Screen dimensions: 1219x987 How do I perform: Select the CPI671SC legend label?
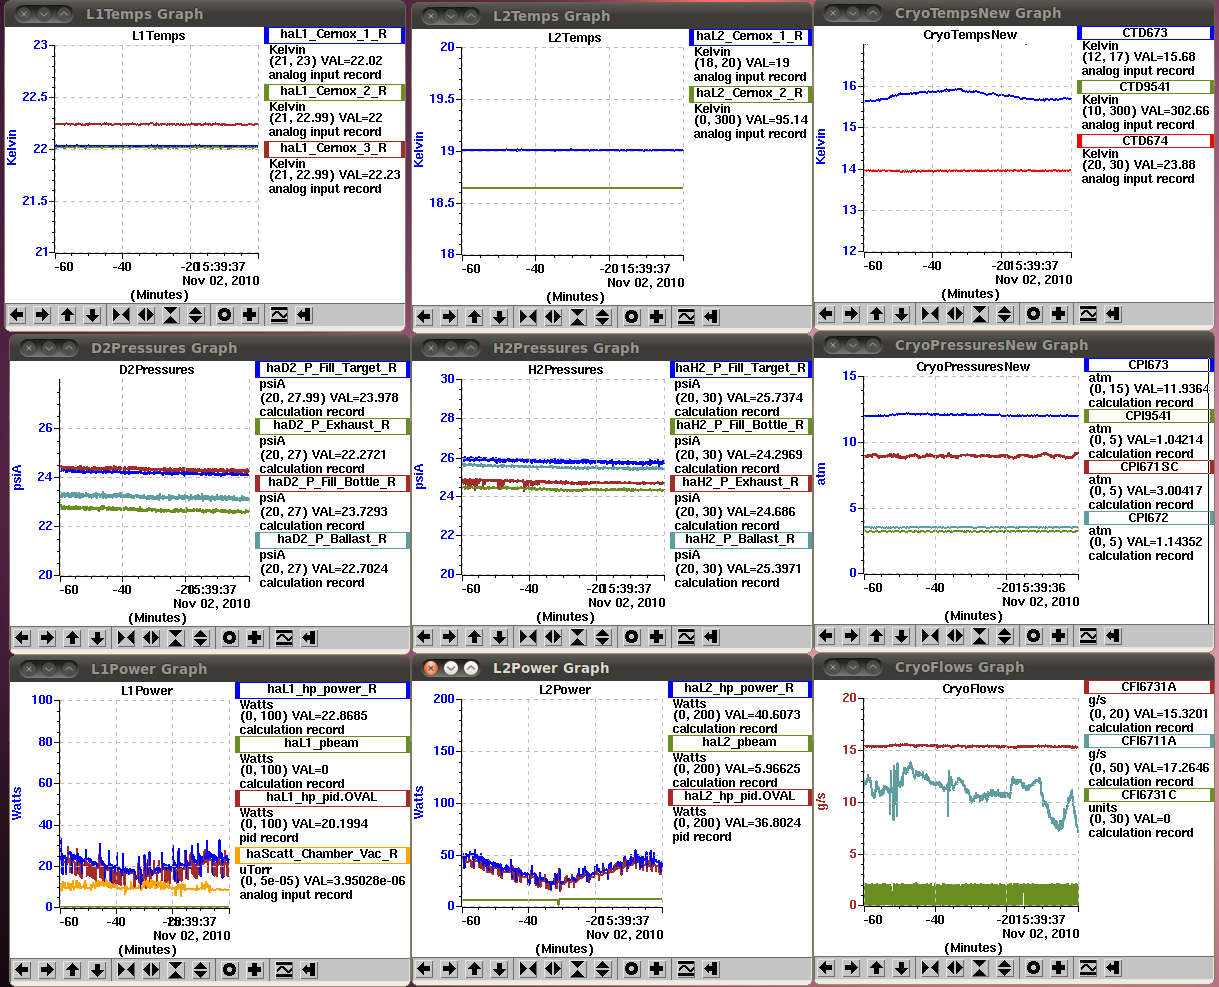[1149, 467]
